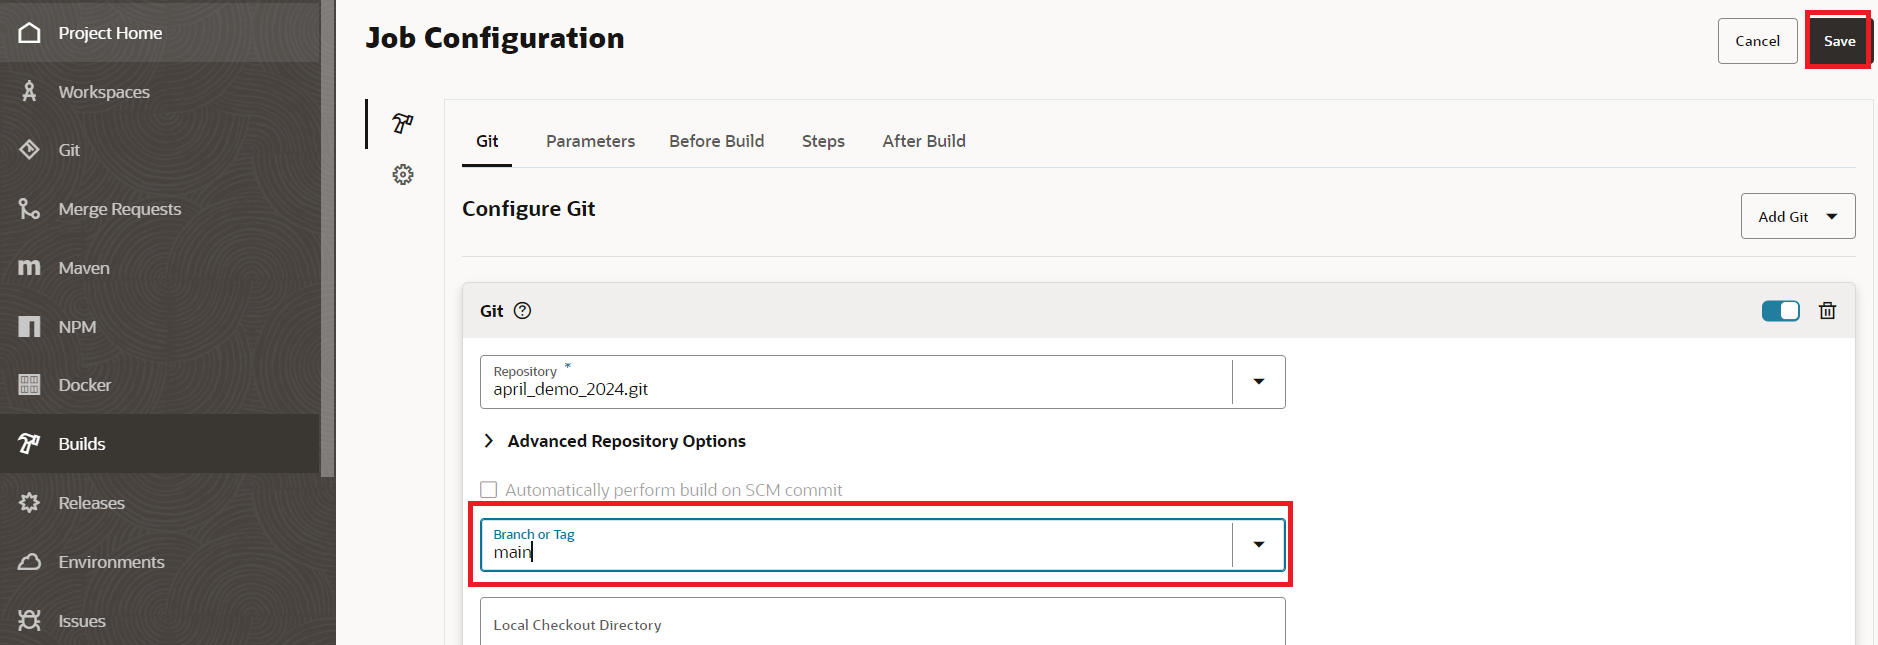
Task: Open Docker from the sidebar
Action: [85, 385]
